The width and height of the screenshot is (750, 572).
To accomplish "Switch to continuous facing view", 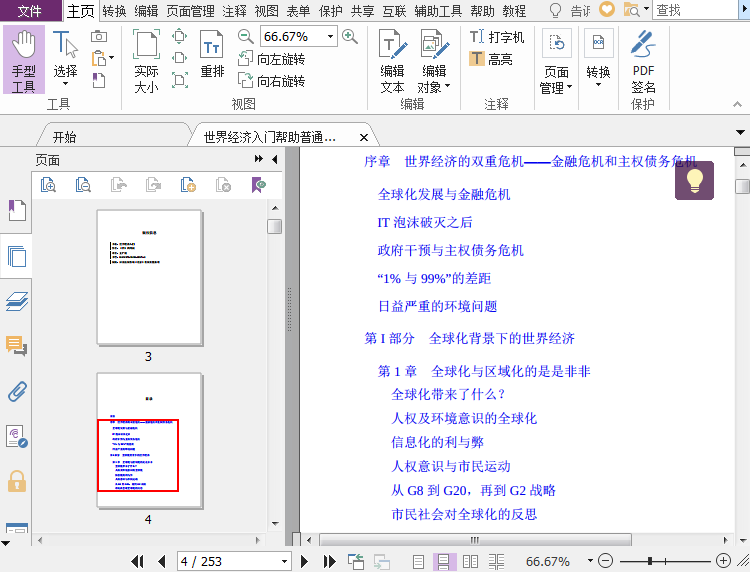I will click(x=496, y=561).
